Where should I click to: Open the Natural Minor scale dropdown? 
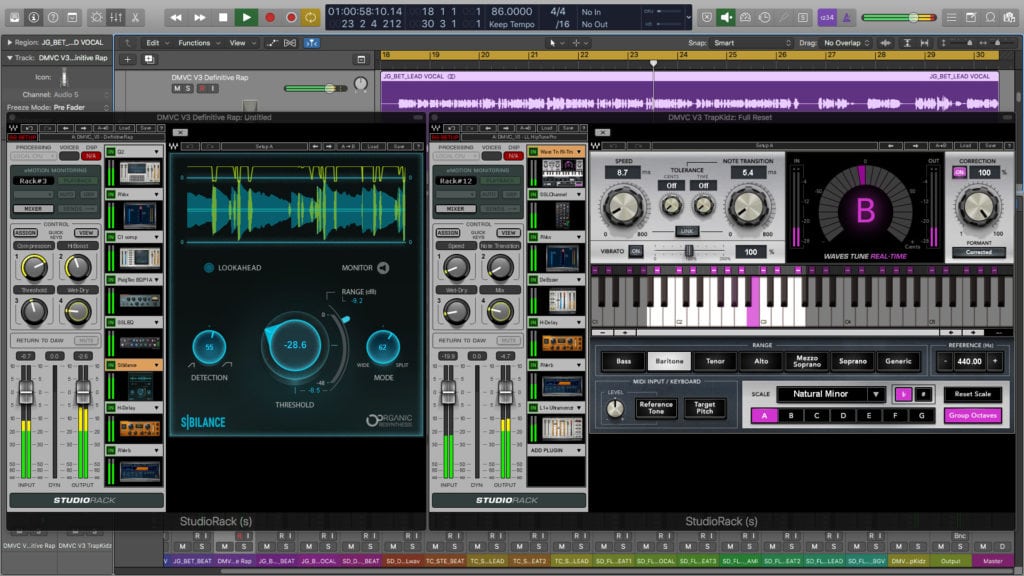tap(831, 394)
